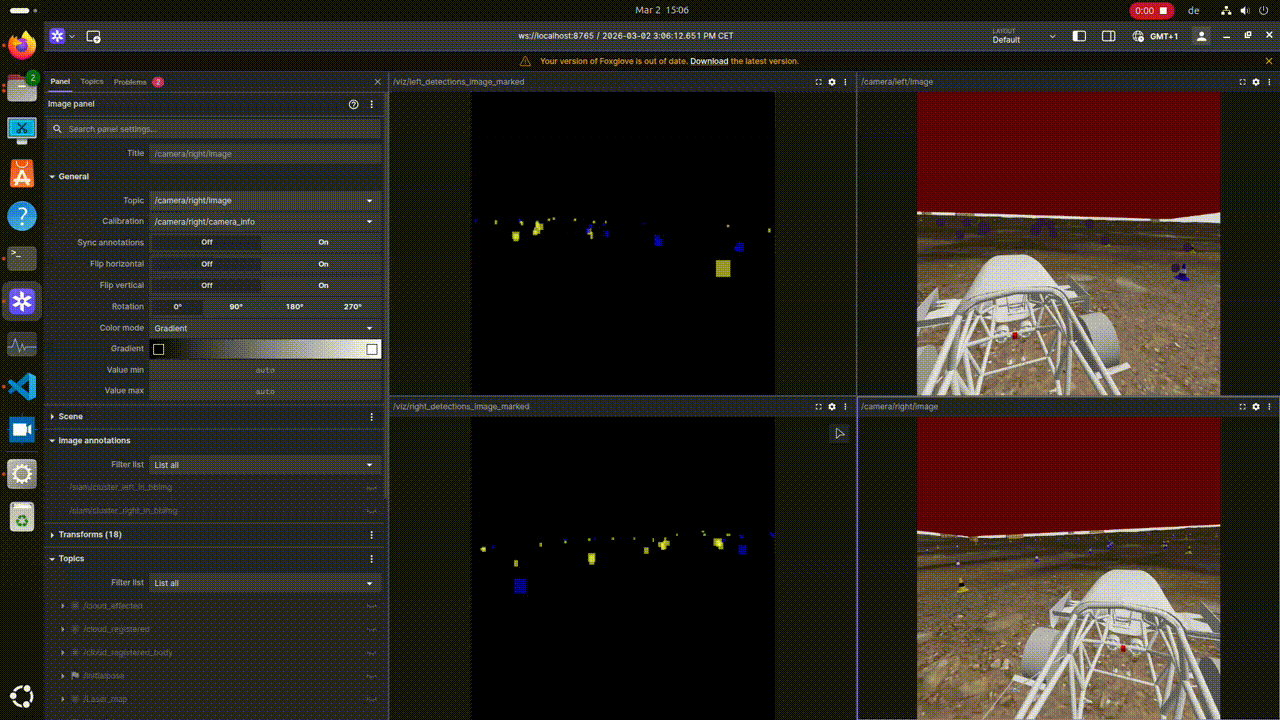Toggle visibility of /slam/cluster_left_in_bbimg annotation
The width and height of the screenshot is (1280, 720).
tap(372, 487)
